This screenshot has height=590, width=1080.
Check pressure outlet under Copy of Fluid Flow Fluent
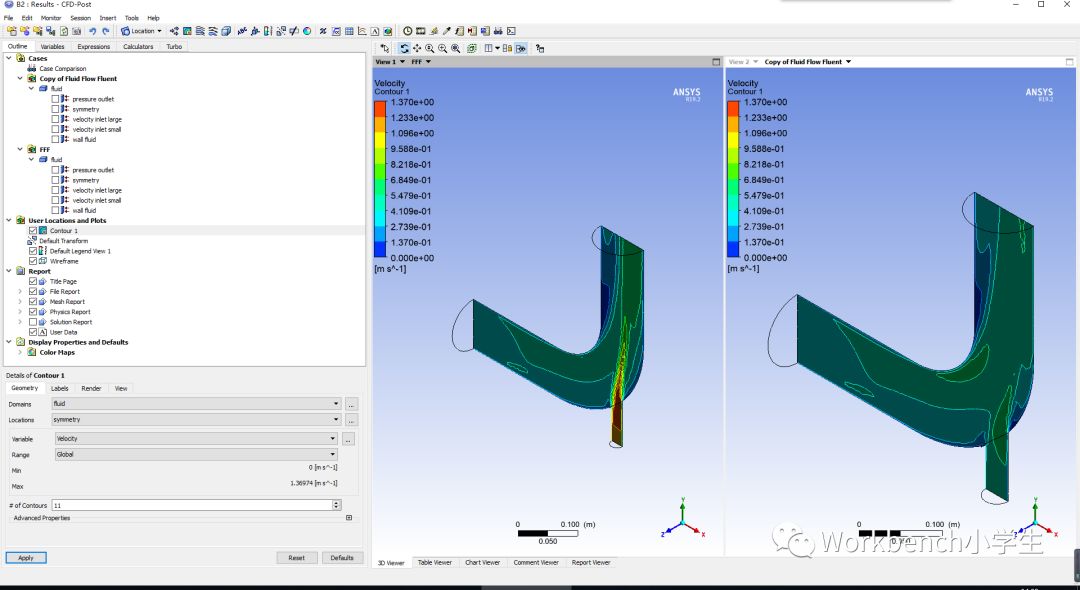click(55, 99)
